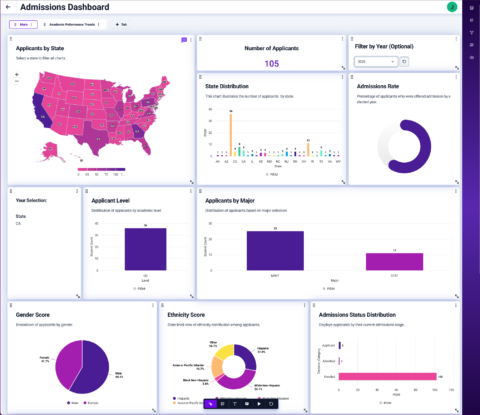
Task: Add a new tab with the + Tab button
Action: pyautogui.click(x=121, y=24)
